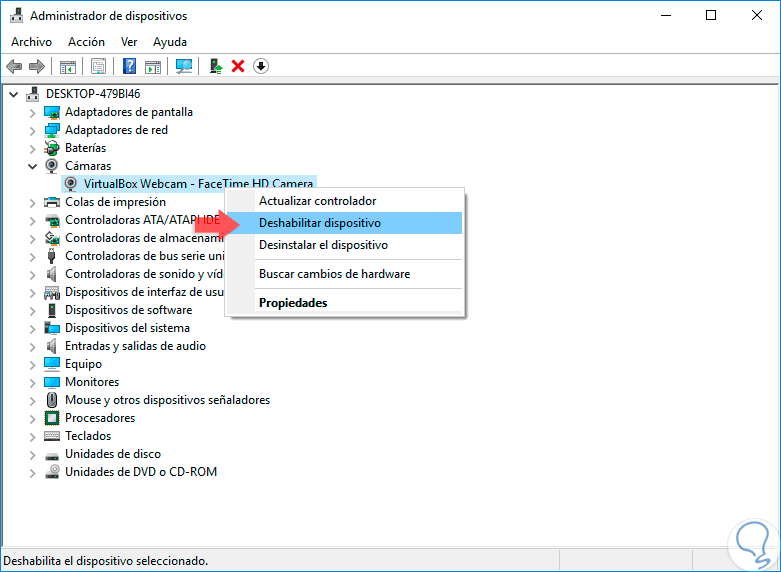Close the Administrador de dispositivos window
Viewport: 781px width, 572px height.
point(757,15)
